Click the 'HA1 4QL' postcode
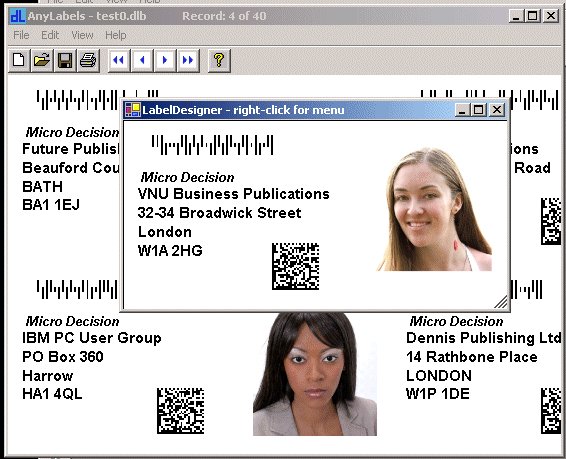Viewport: 566px width, 459px height. (52, 394)
